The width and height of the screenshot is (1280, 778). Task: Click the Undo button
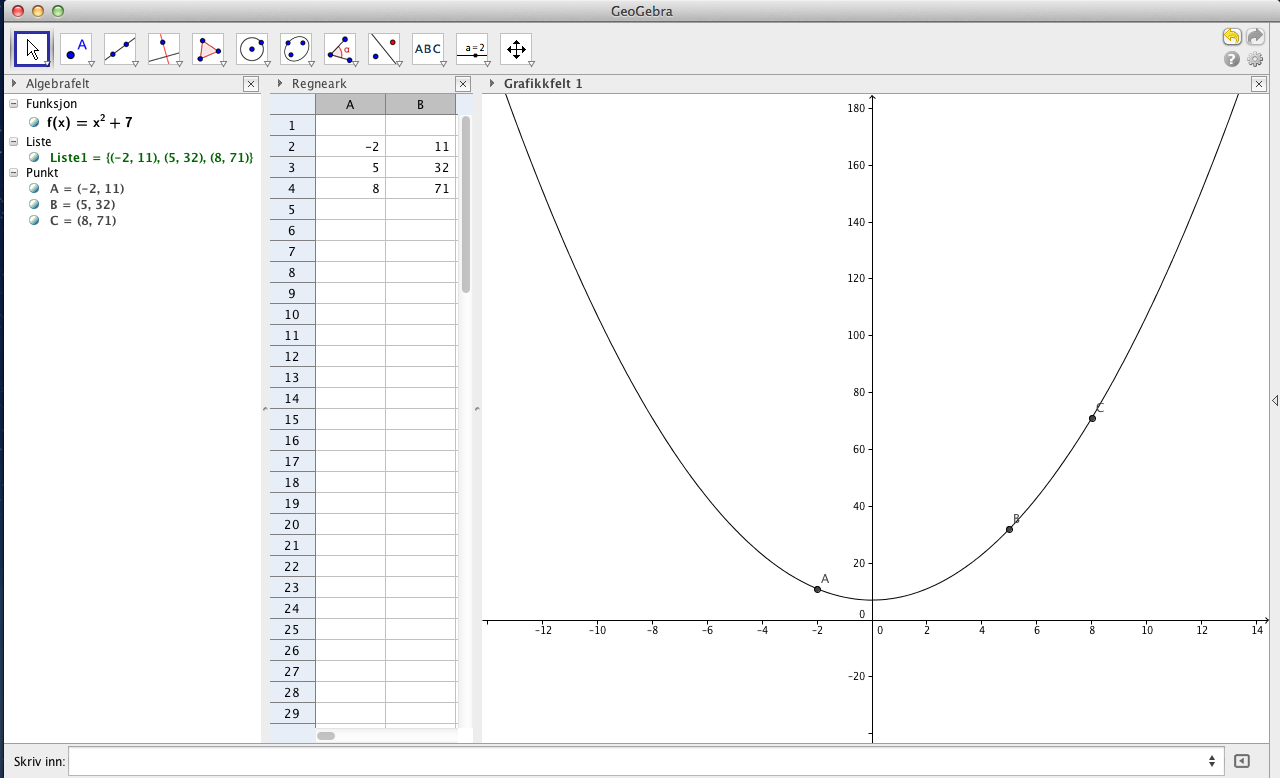coord(1232,37)
